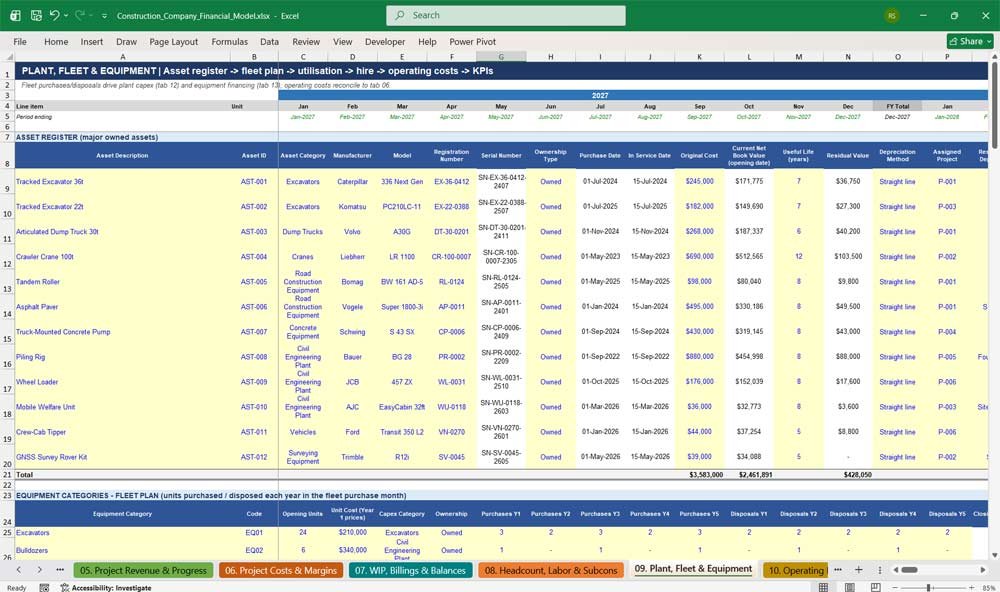Switch to Page Break Preview icon
The width and height of the screenshot is (1000, 592).
[876, 587]
